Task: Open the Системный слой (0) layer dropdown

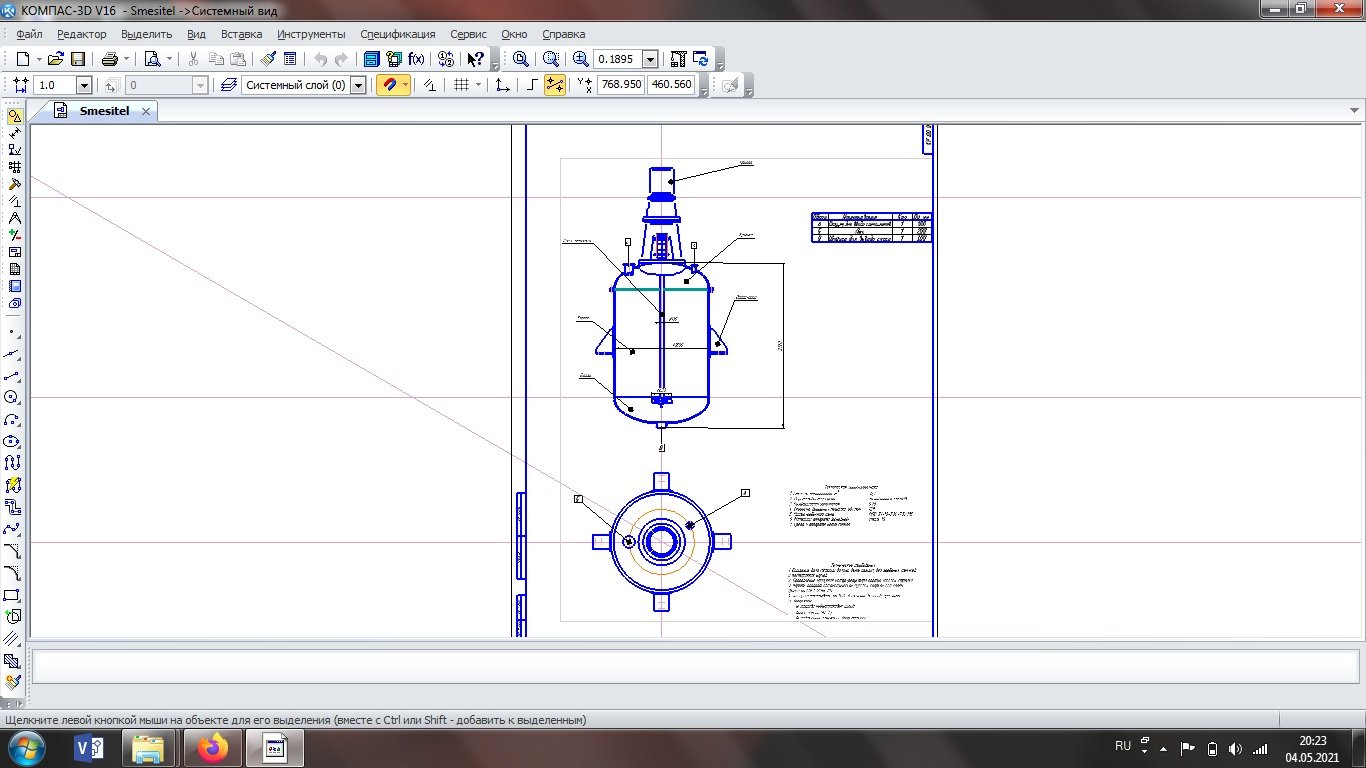Action: pos(358,85)
